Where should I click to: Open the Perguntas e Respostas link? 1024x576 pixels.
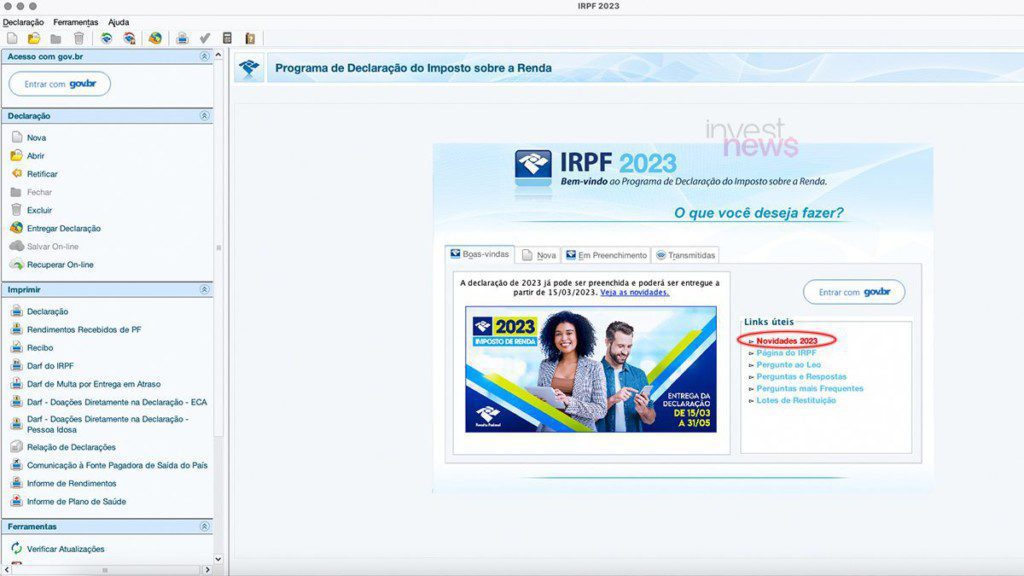pyautogui.click(x=801, y=377)
